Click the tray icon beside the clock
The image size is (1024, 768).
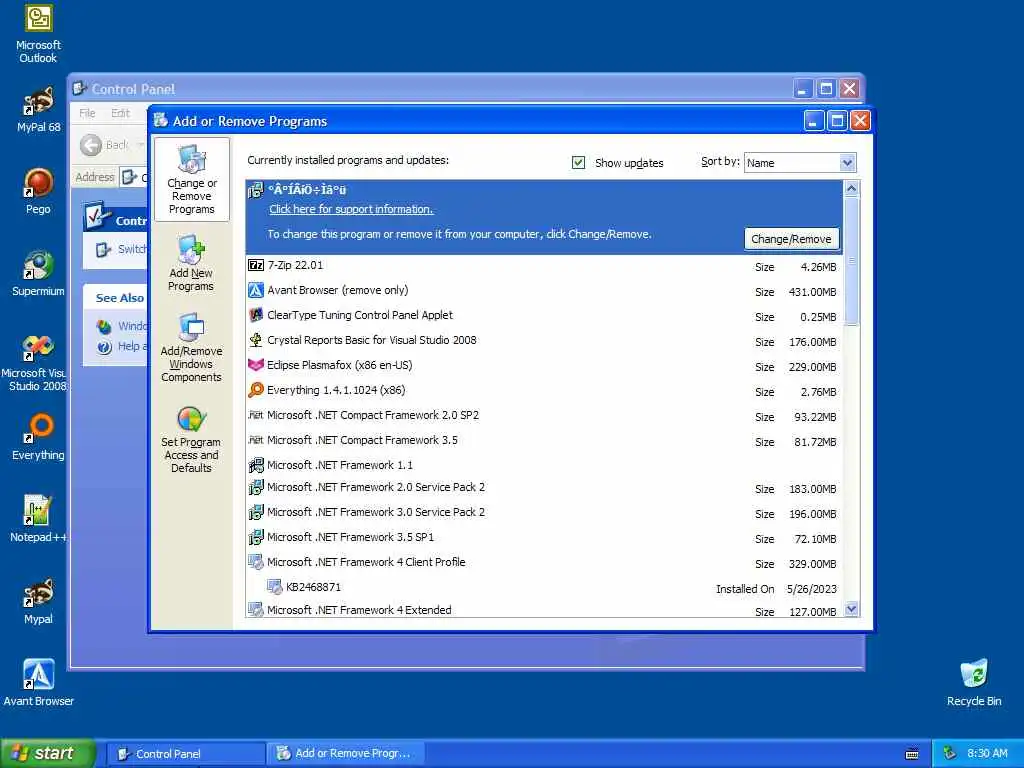click(950, 753)
